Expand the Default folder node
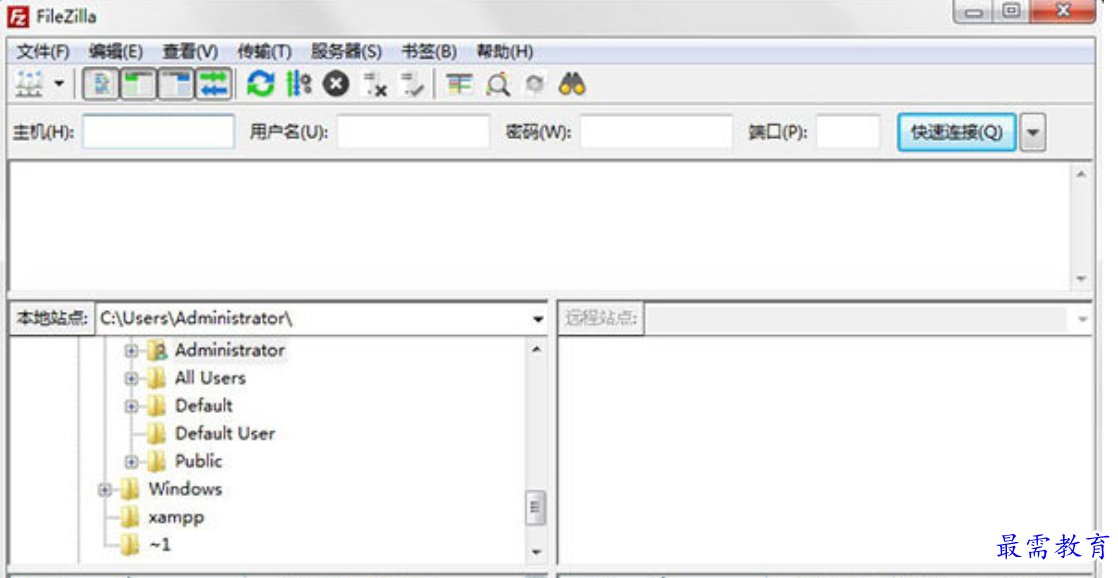Viewport: 1118px width, 578px height. (131, 406)
